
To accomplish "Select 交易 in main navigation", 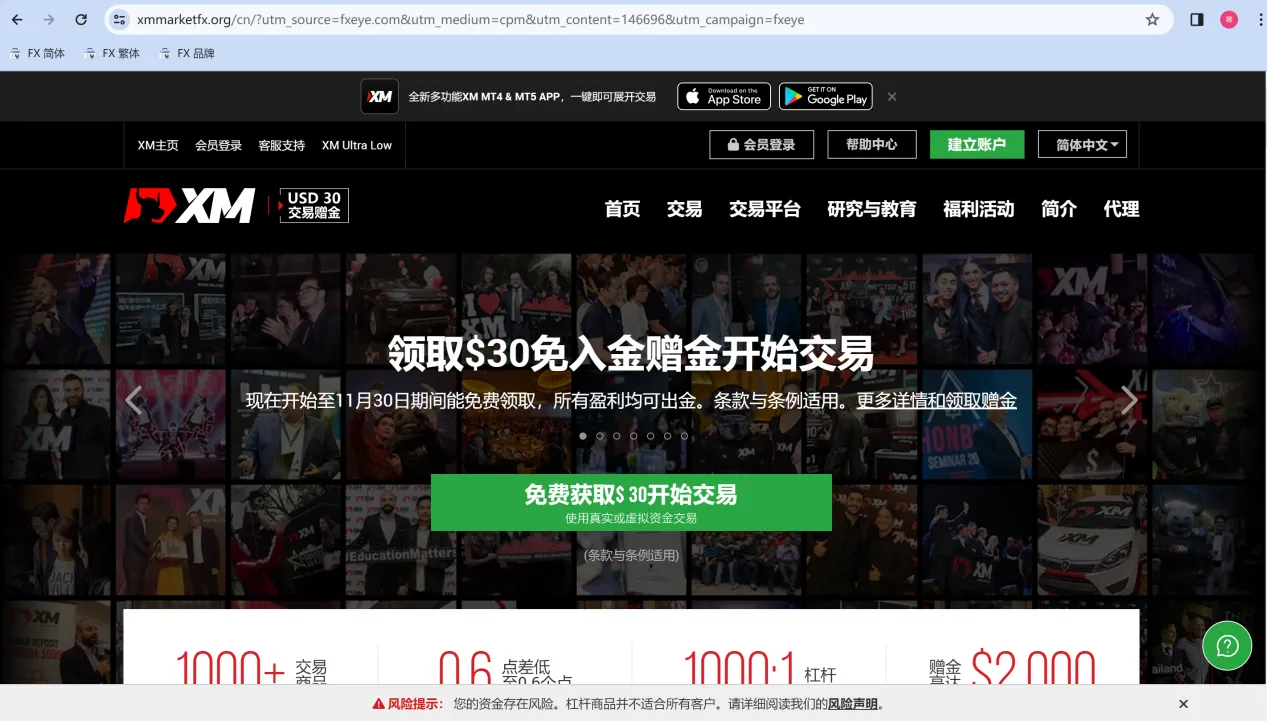I will (684, 209).
